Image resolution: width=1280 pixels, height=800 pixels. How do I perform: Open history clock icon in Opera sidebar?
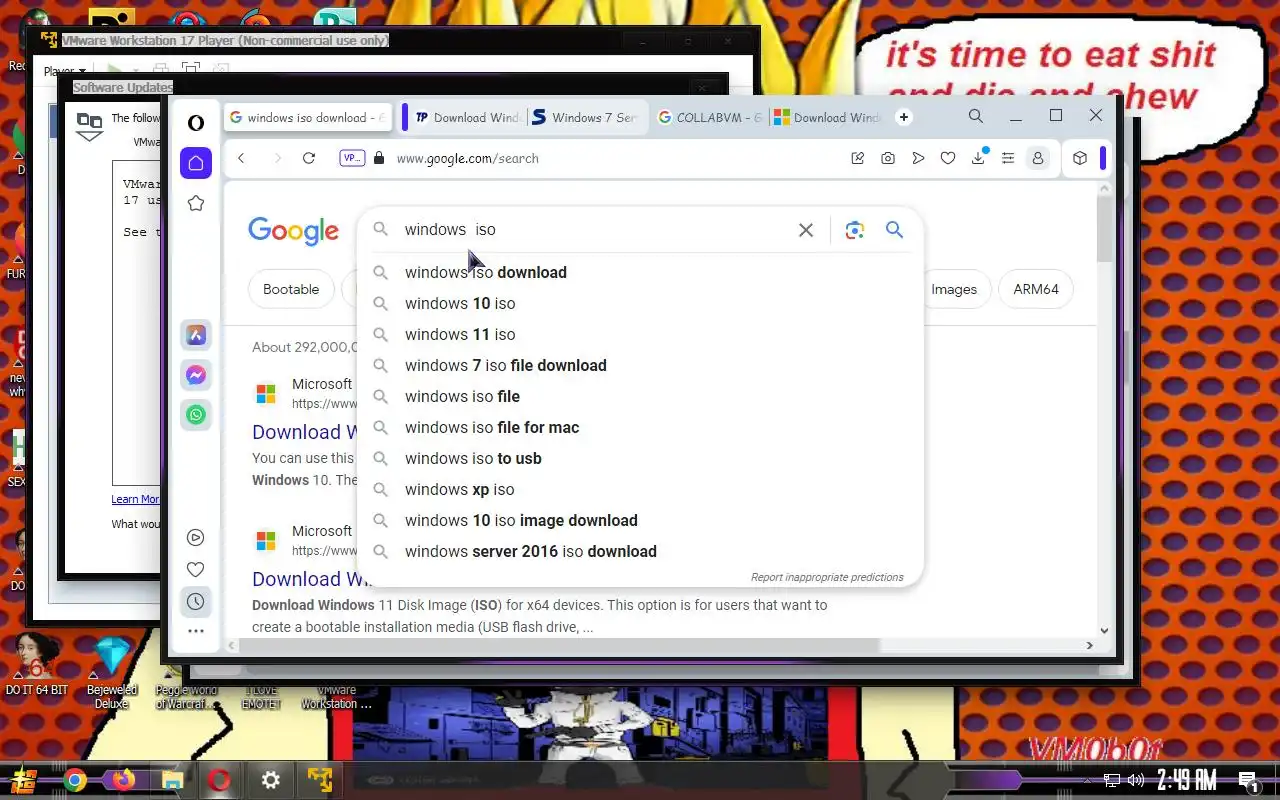point(196,601)
